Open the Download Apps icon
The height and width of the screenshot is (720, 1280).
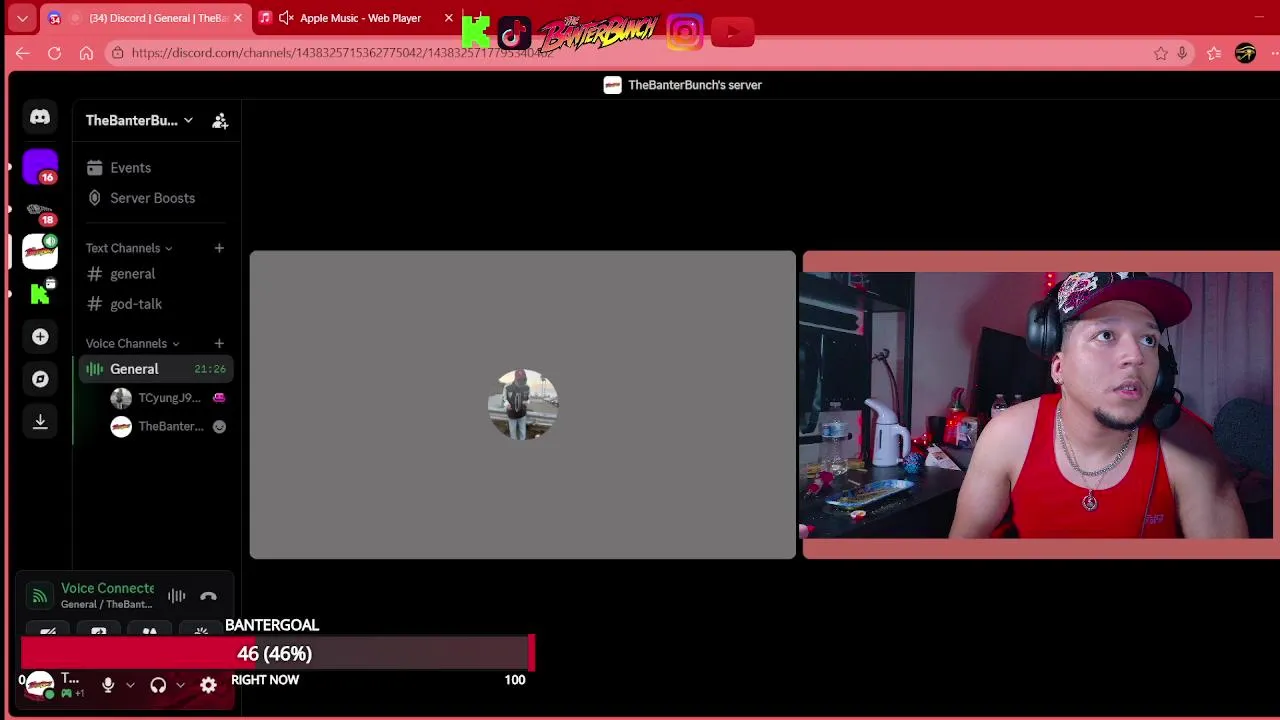click(x=40, y=421)
